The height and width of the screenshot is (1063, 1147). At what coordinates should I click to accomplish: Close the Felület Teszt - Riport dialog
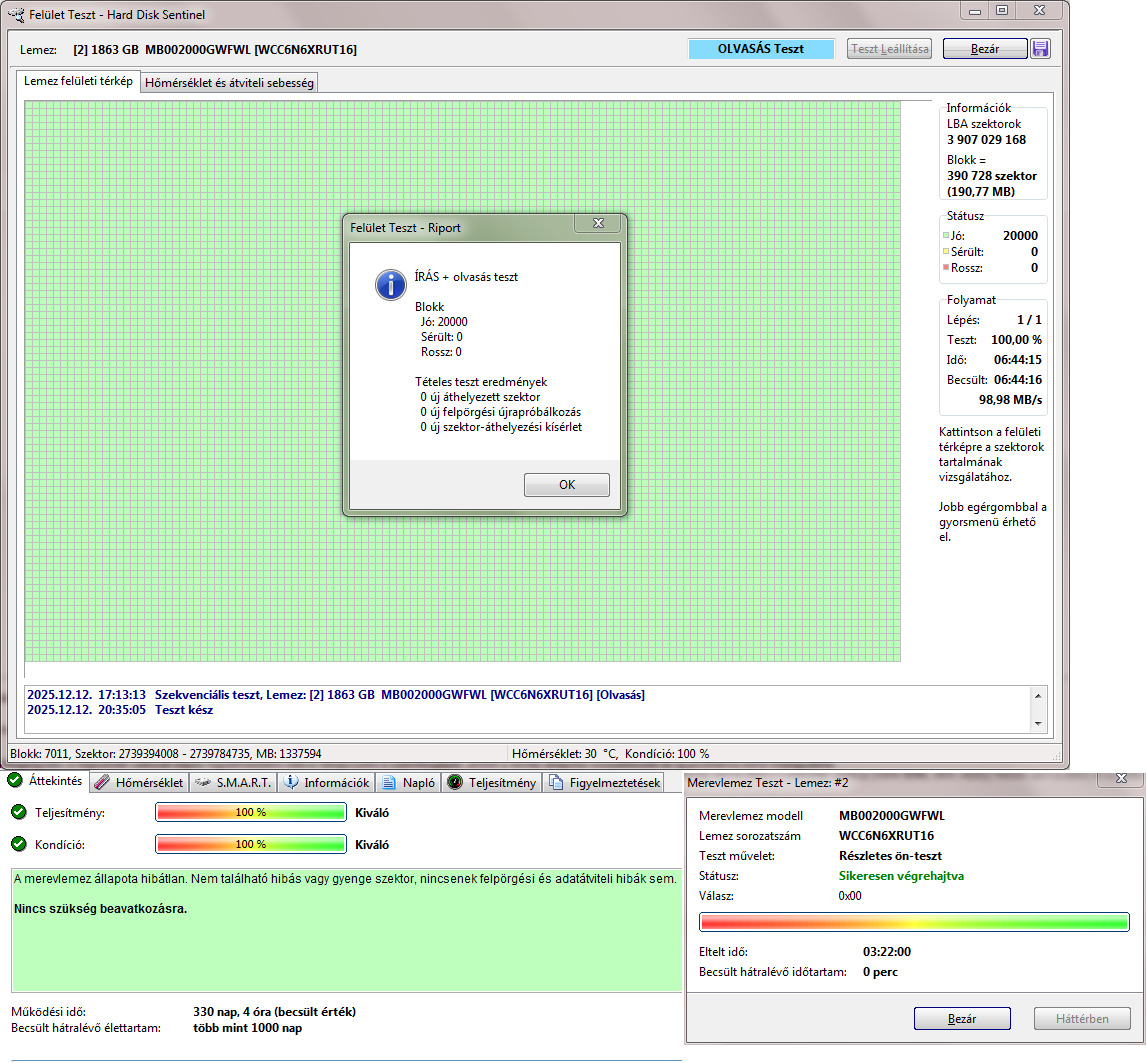click(598, 223)
